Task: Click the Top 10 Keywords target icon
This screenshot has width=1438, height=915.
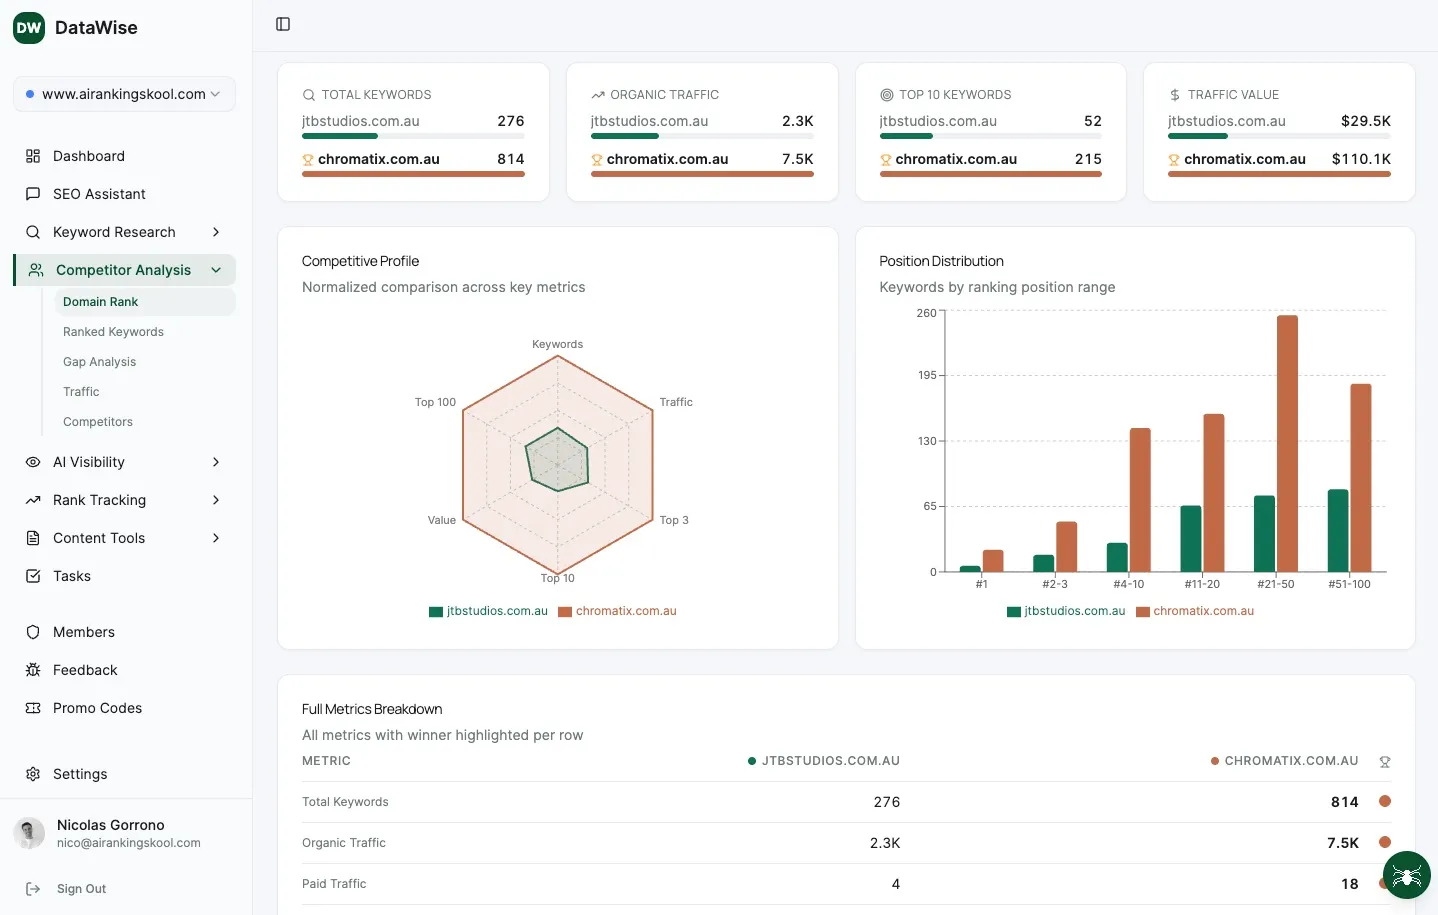Action: click(885, 94)
